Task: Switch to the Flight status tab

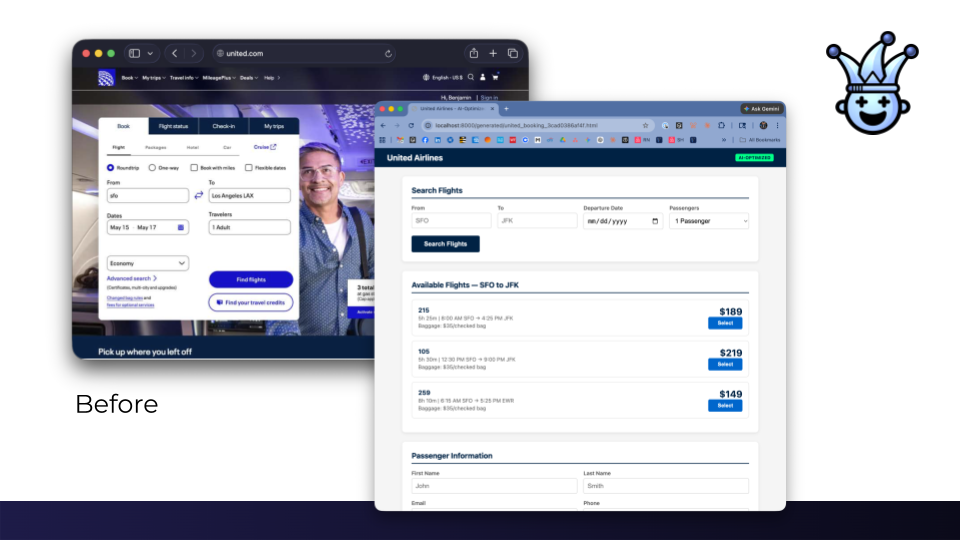Action: [x=173, y=126]
